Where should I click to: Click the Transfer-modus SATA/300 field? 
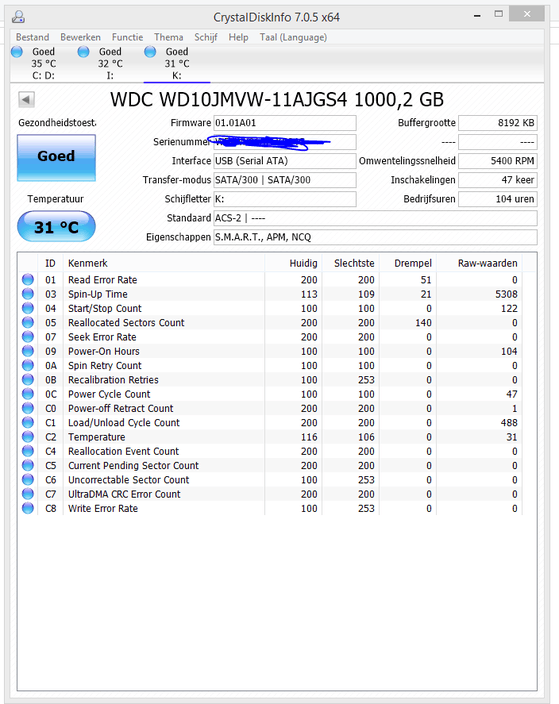click(x=285, y=180)
